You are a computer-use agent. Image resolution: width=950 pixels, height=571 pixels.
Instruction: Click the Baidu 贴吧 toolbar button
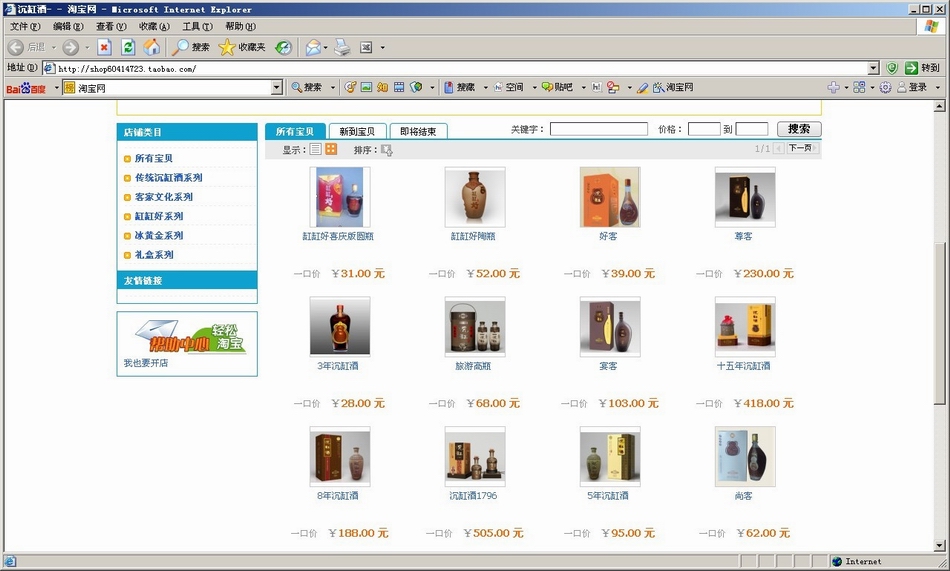point(557,87)
